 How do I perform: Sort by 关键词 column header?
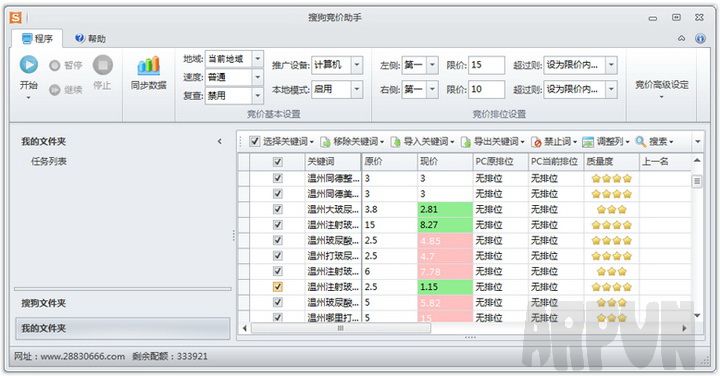coord(333,162)
